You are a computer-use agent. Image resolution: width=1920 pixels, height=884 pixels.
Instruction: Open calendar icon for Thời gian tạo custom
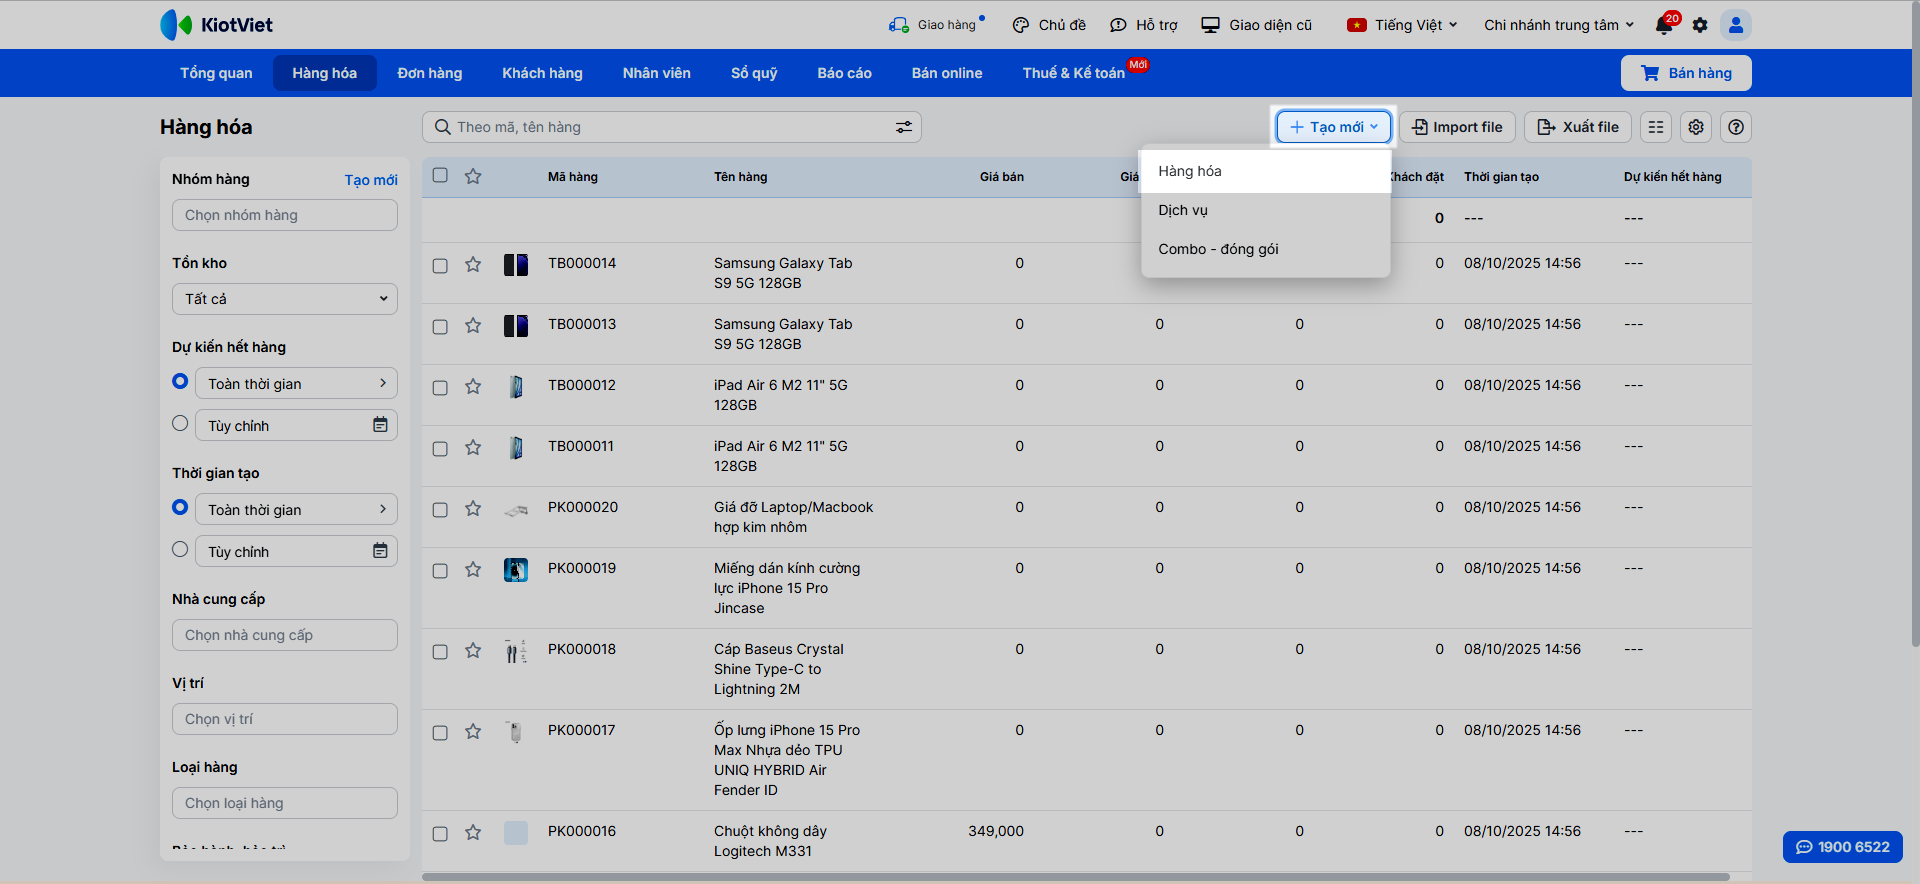380,551
